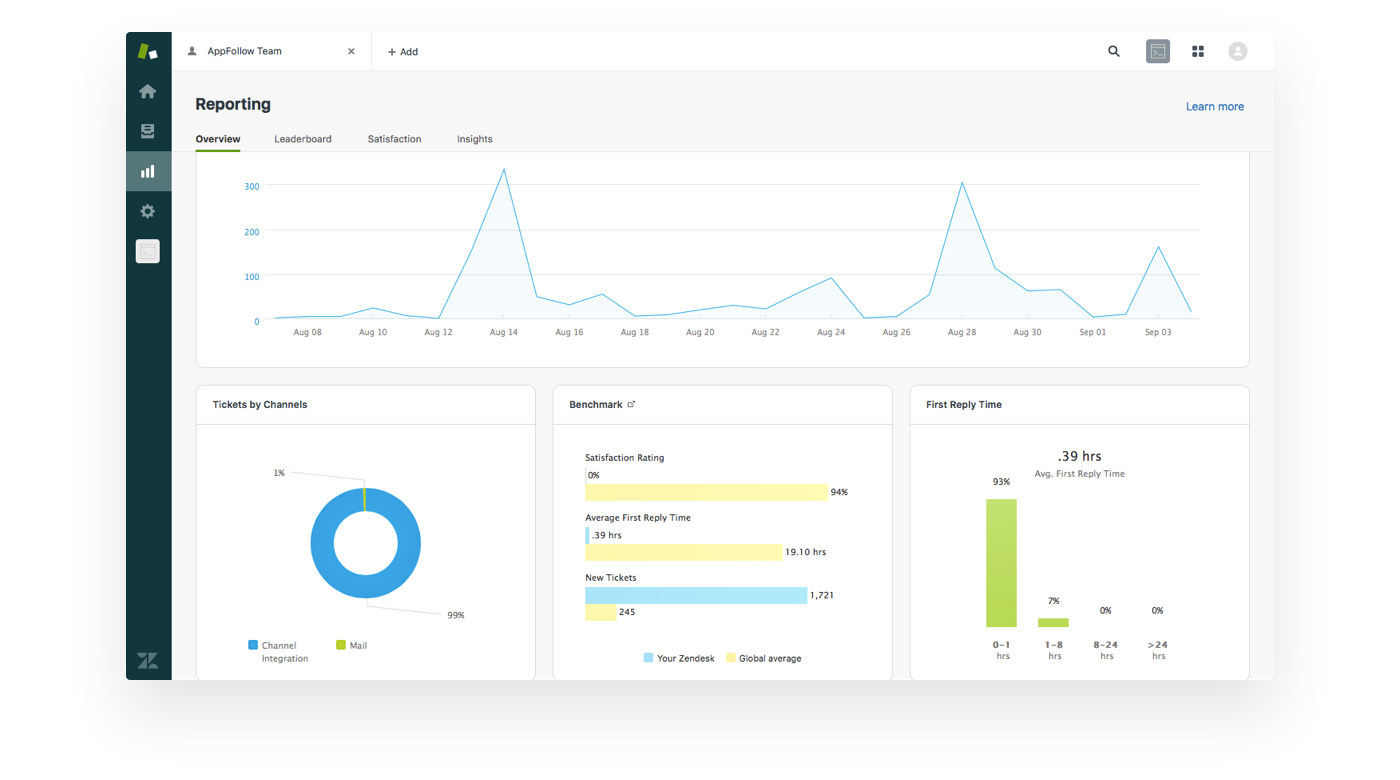Click the Add new tab button
Viewport: 1400px width, 780px height.
click(x=403, y=52)
